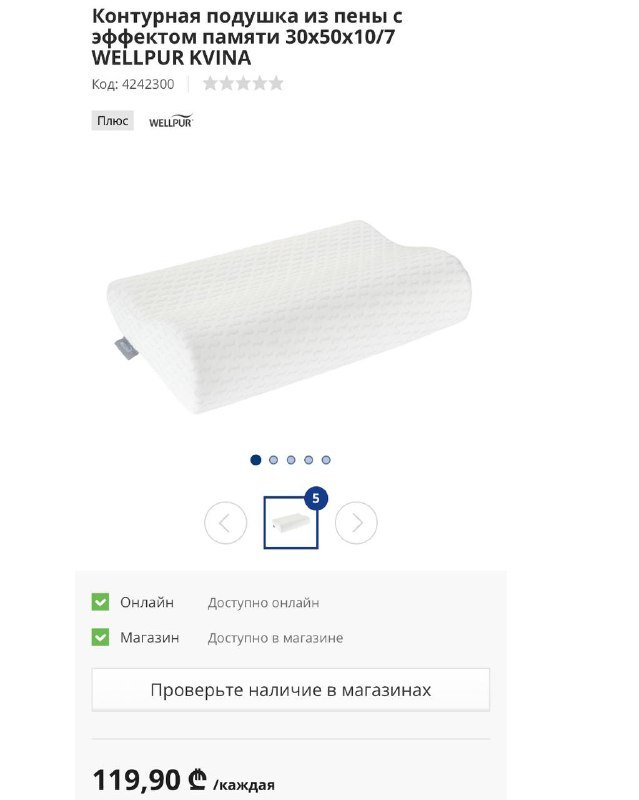This screenshot has width=639, height=800.
Task: Click Проверьте наличие в магазинах button
Action: coord(290,690)
